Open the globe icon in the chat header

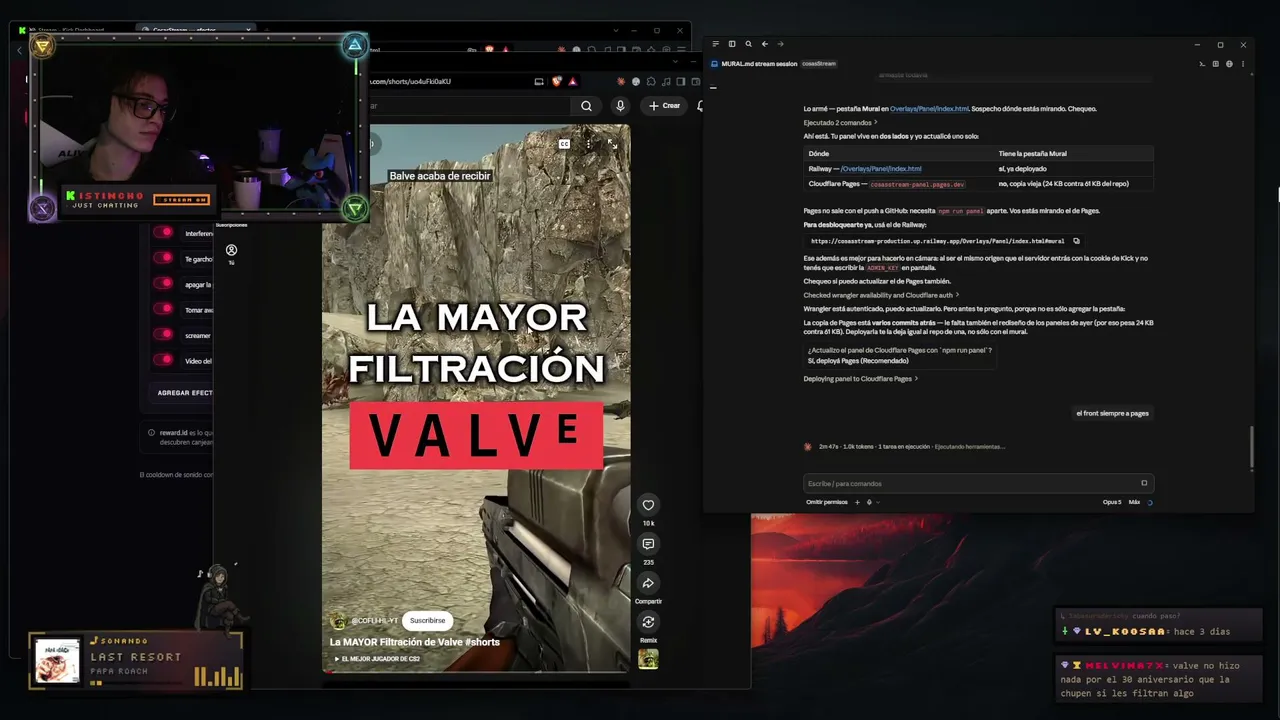(1229, 64)
